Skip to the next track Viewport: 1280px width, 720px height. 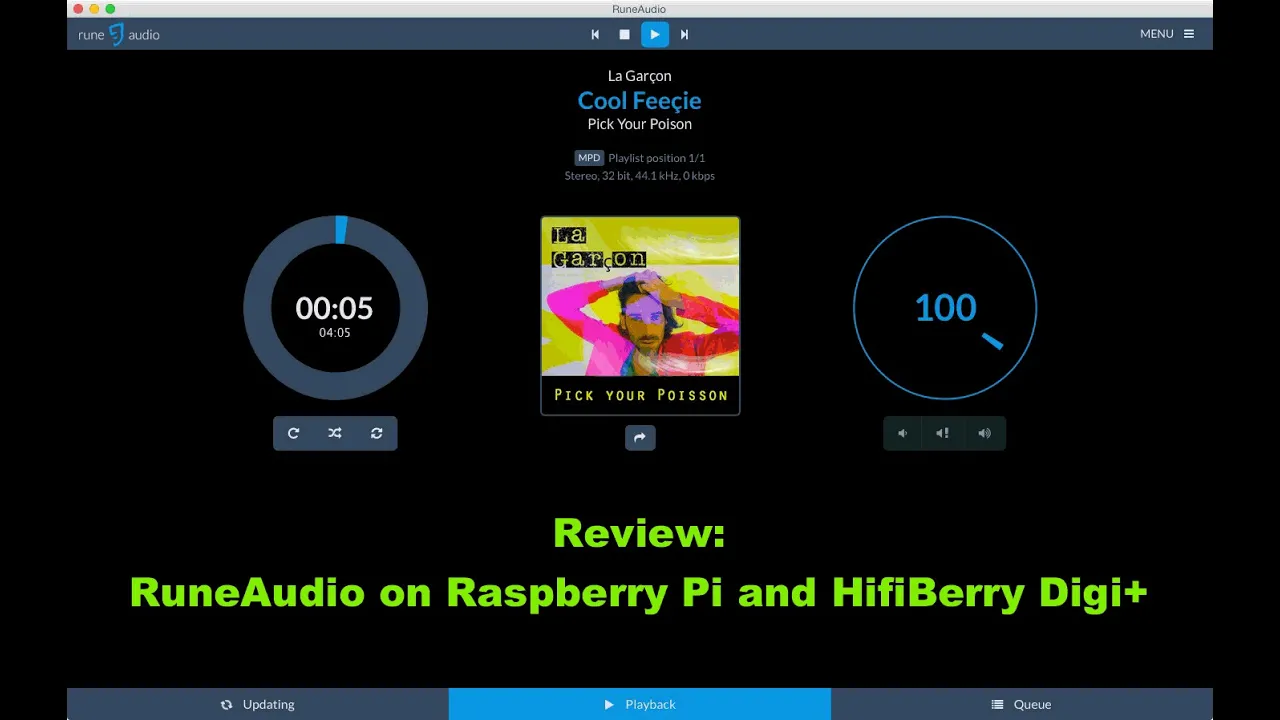(x=684, y=34)
